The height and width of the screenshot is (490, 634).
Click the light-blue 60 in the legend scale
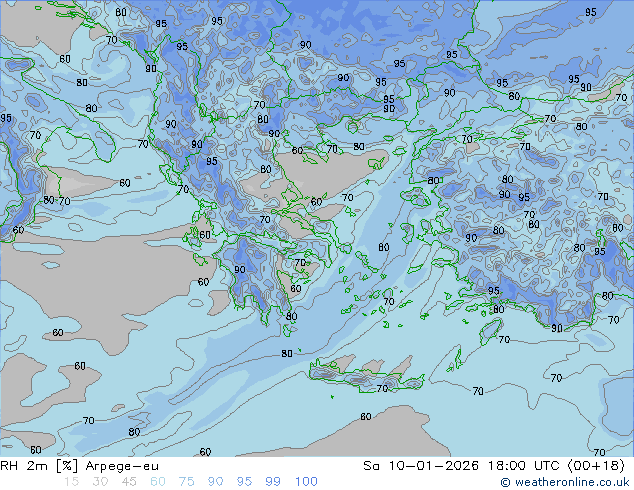(x=158, y=482)
